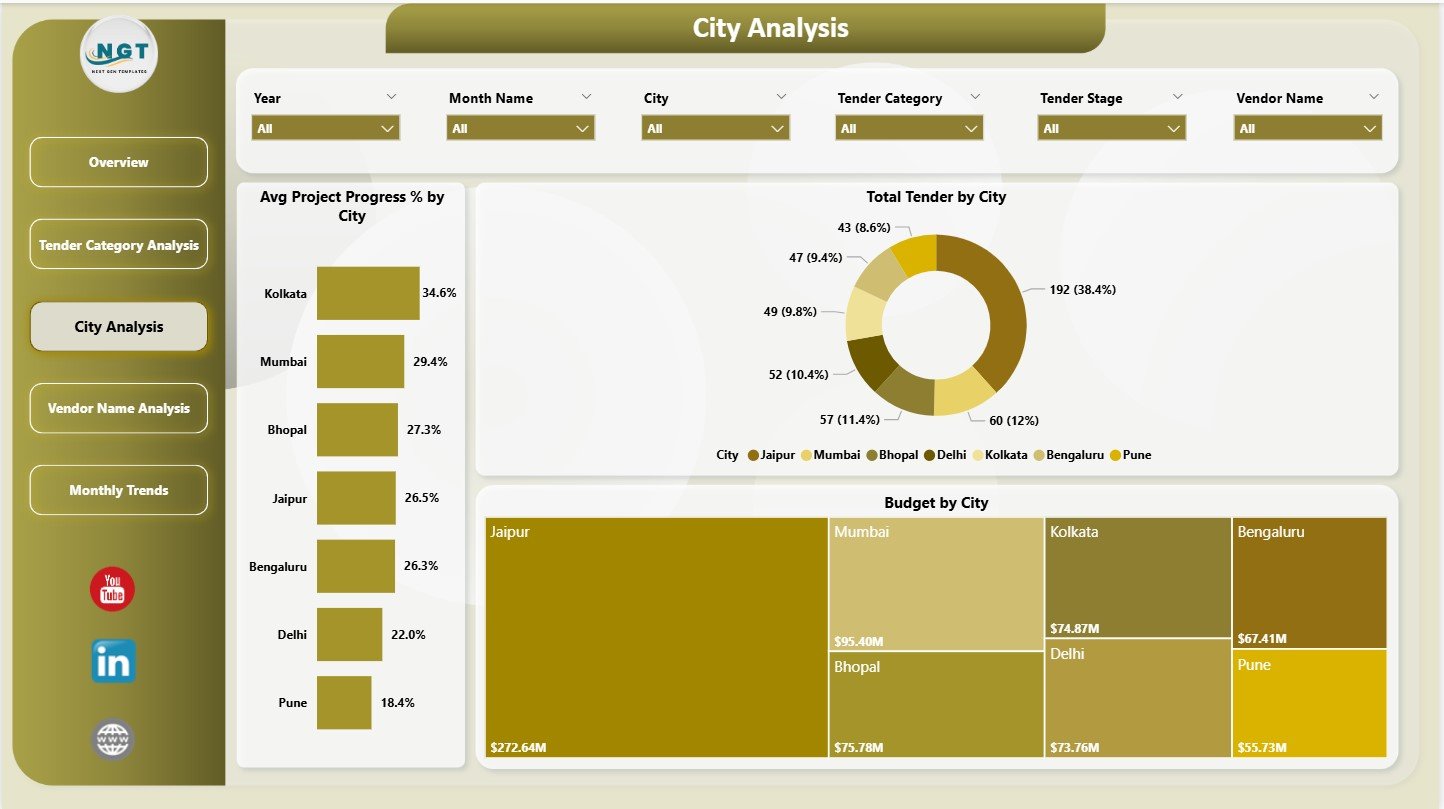Open the Year filter dropdown

[326, 128]
